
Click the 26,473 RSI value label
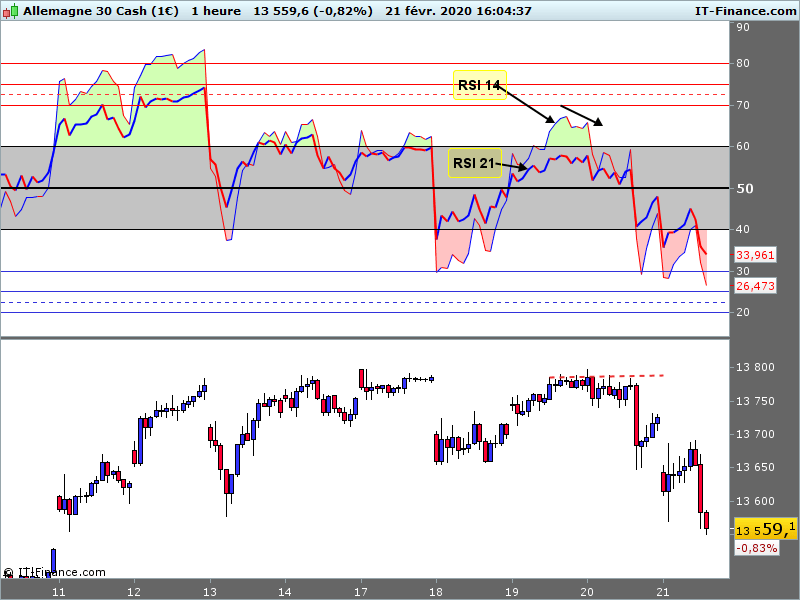click(x=756, y=286)
